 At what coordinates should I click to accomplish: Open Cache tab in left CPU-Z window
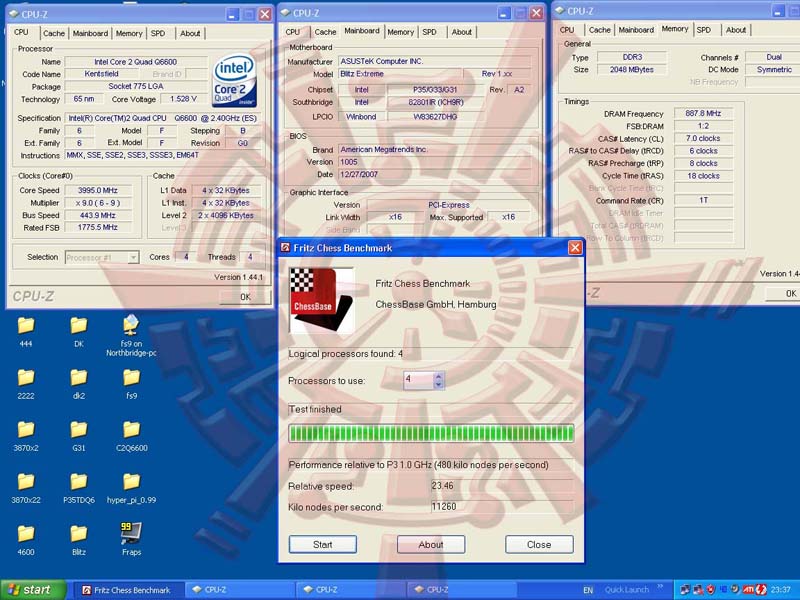[x=54, y=33]
